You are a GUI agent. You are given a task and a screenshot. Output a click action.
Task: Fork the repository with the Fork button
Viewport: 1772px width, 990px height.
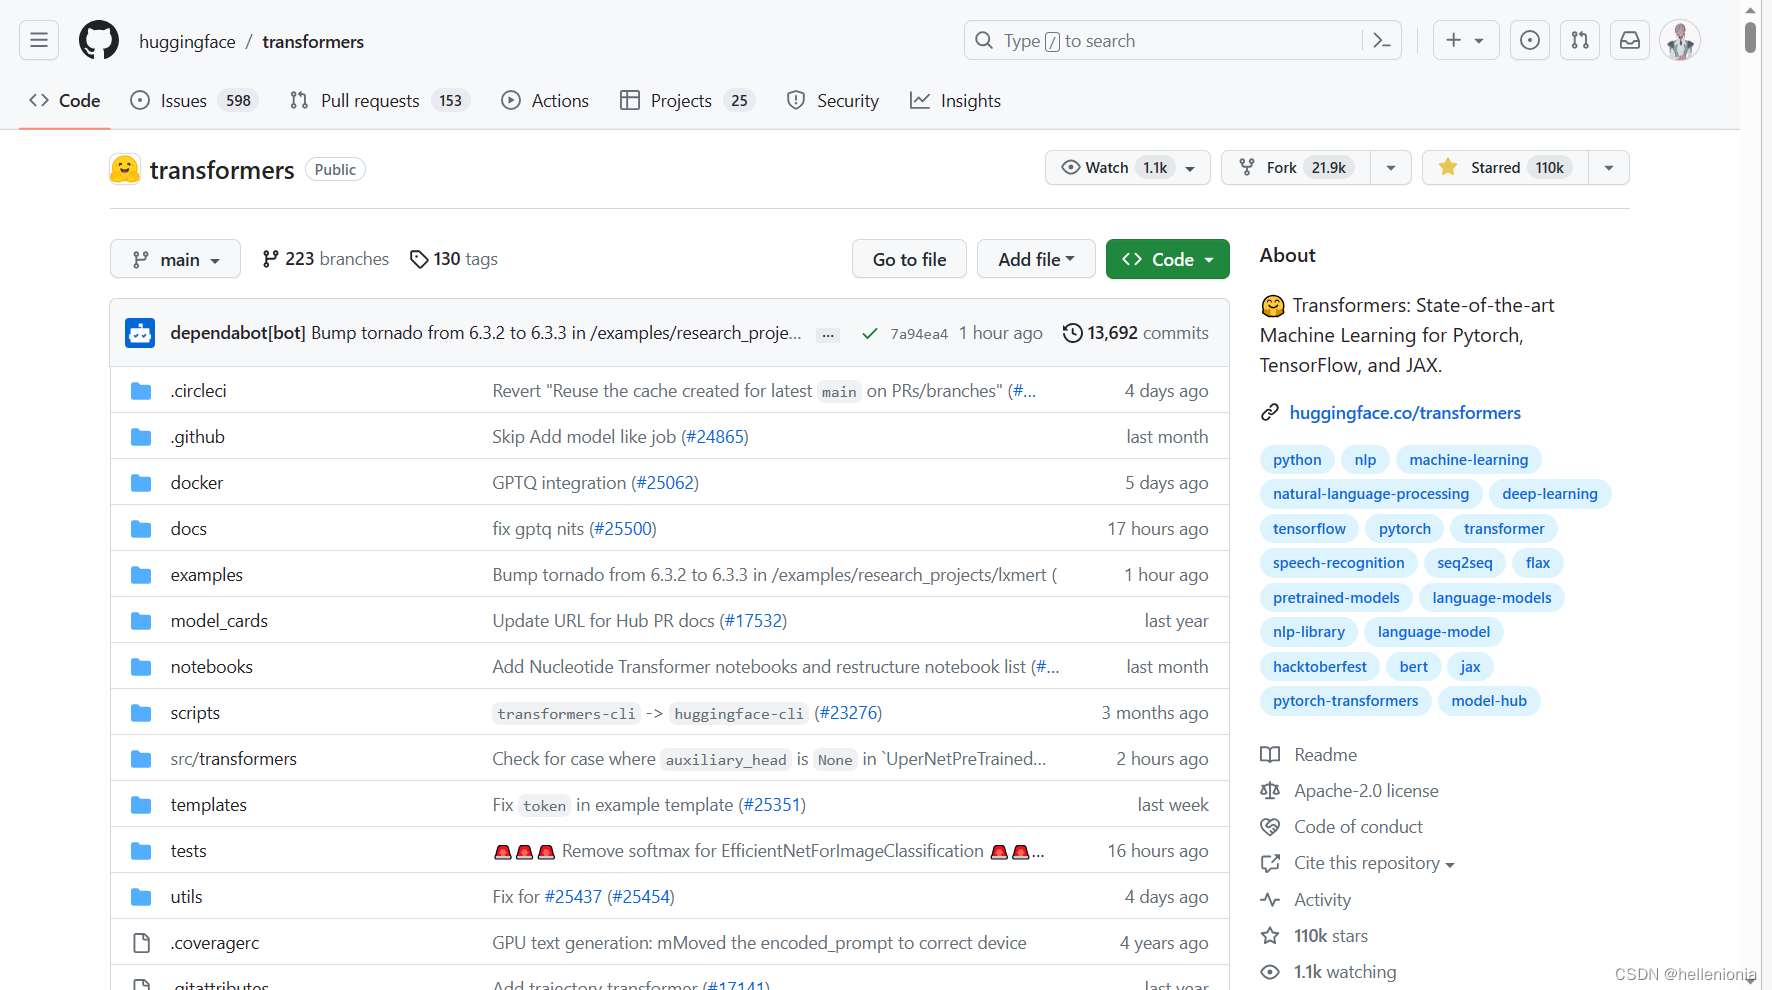tap(1296, 168)
